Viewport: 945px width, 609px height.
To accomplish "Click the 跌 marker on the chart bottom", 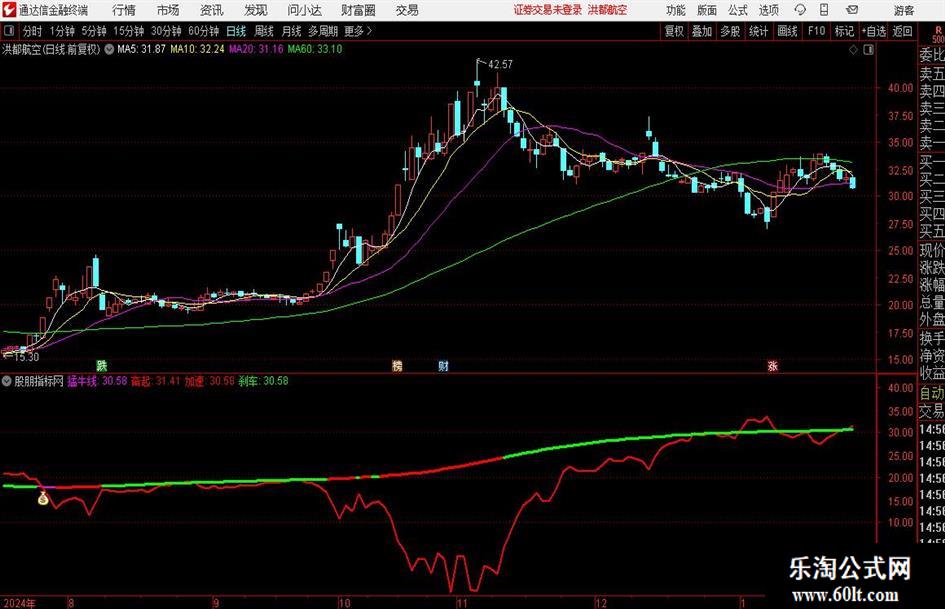I will 102,365.
